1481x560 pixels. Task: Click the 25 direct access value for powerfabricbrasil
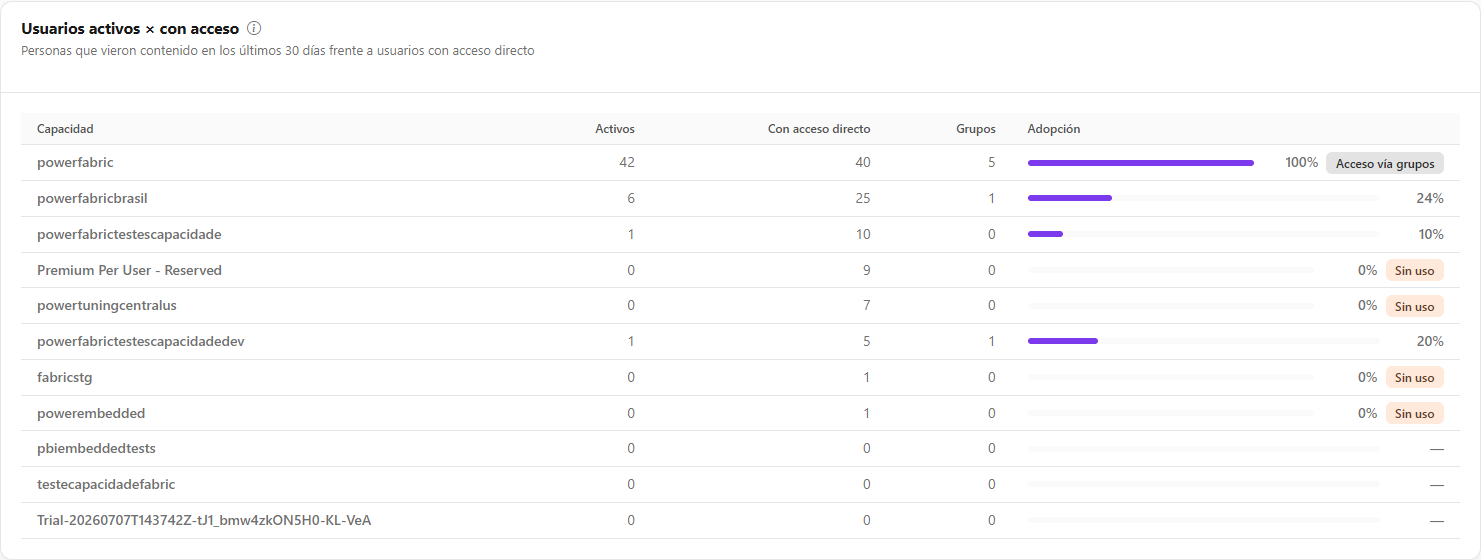pyautogui.click(x=863, y=198)
